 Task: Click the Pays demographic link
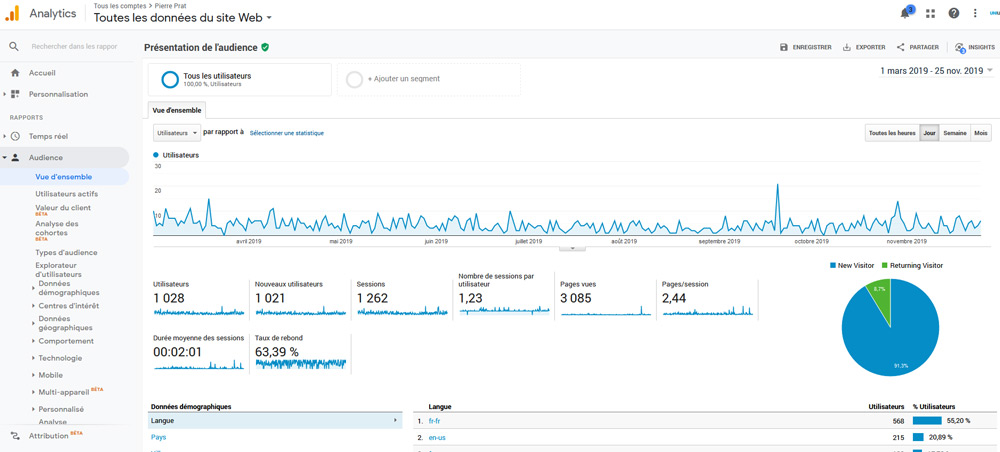[x=158, y=437]
